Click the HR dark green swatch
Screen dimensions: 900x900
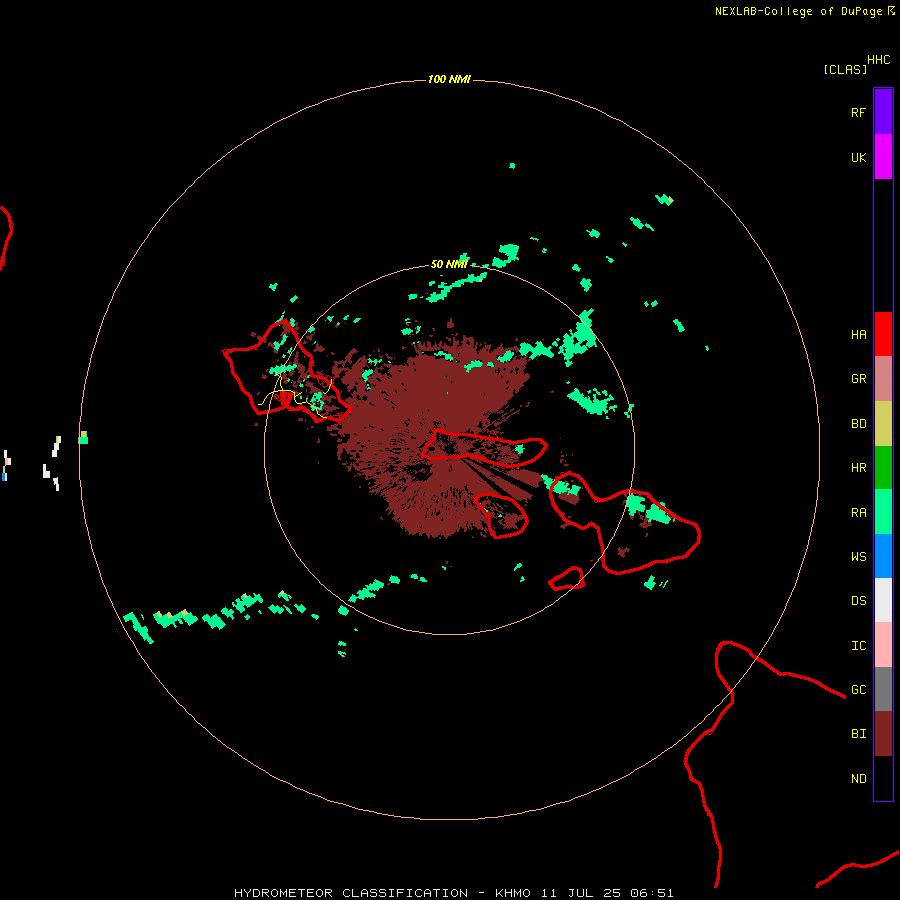[x=883, y=468]
